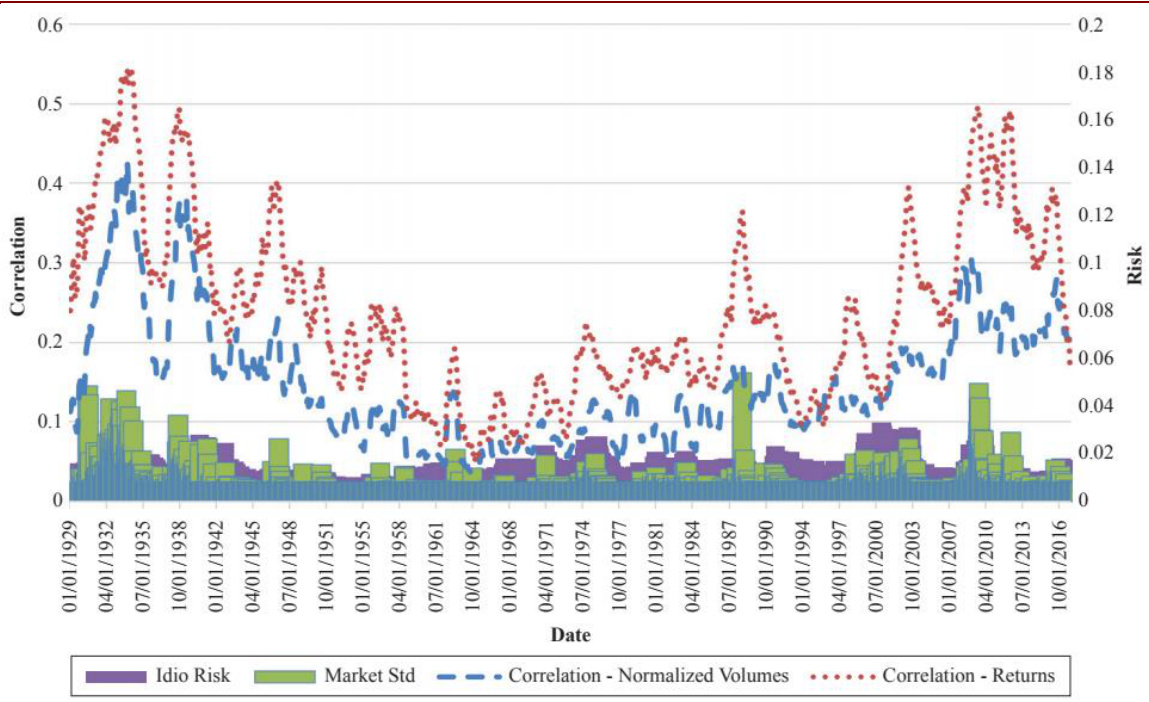Viewport: 1149px width, 702px height.
Task: Toggle the "Correlation - Returns" legend entry
Action: [968, 676]
